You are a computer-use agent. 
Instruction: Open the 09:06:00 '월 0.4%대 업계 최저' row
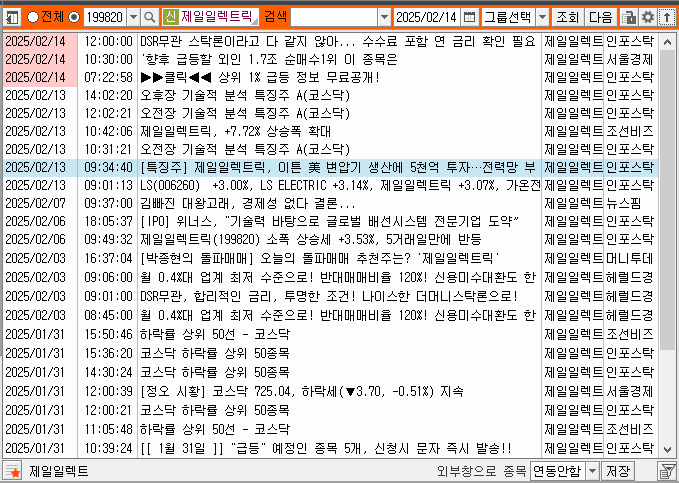(338, 277)
